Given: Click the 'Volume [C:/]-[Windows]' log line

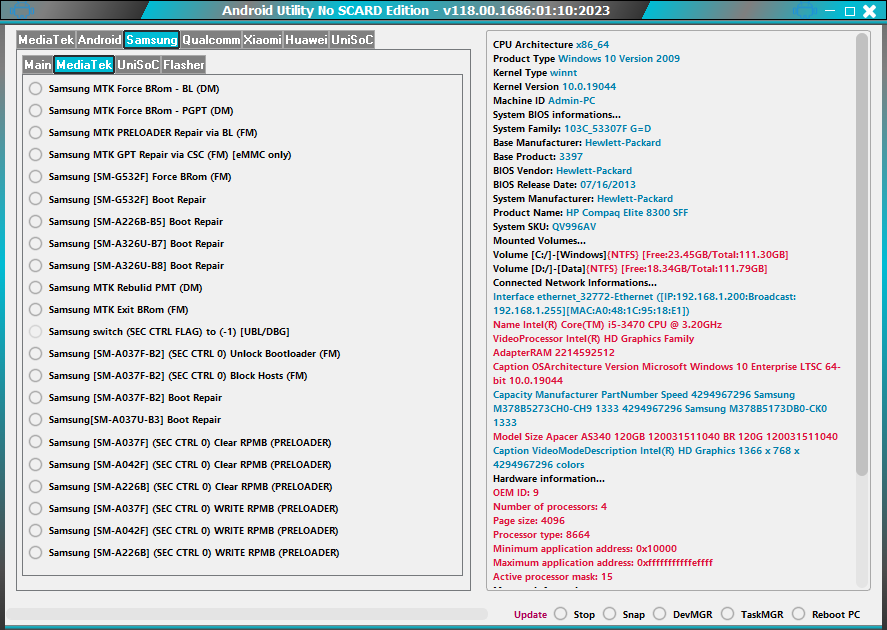Looking at the screenshot, I should click(x=640, y=255).
